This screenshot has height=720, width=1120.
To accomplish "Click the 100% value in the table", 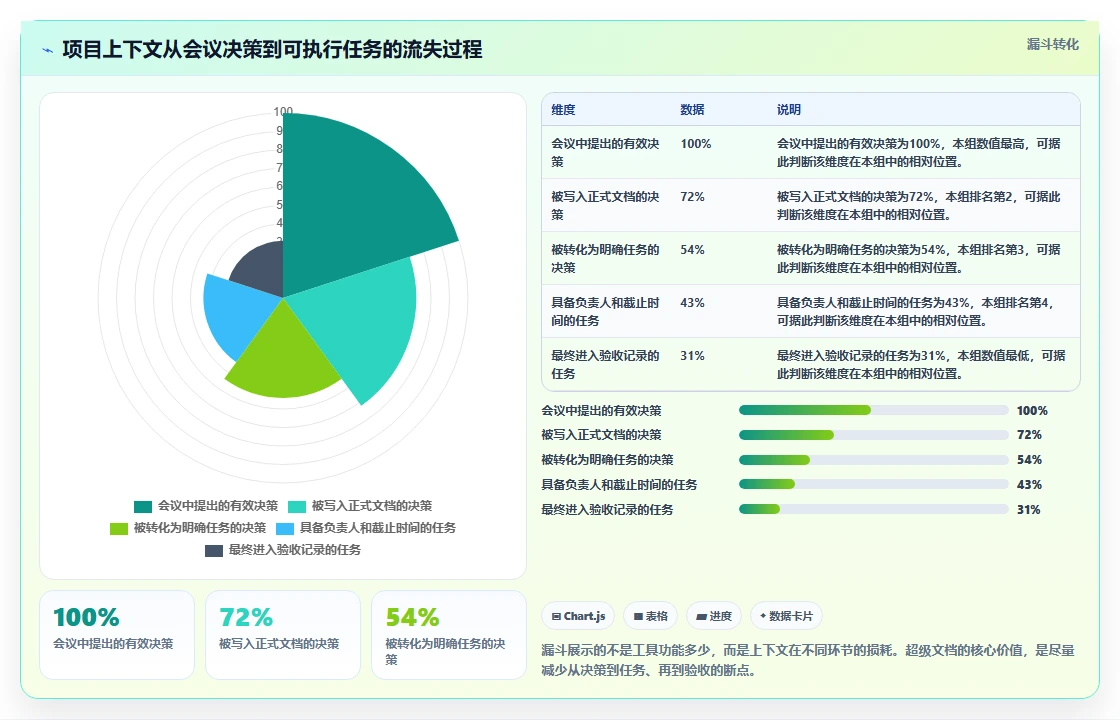I will coord(696,144).
